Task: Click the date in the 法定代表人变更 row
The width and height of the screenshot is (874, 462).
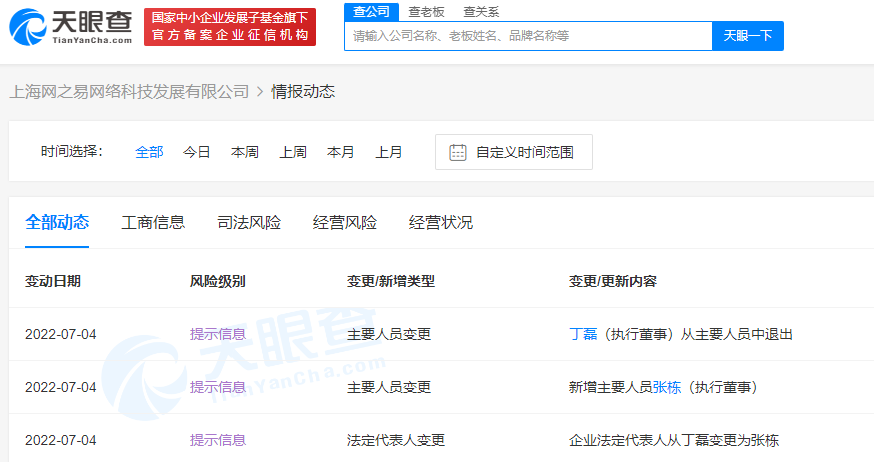Action: (61, 440)
